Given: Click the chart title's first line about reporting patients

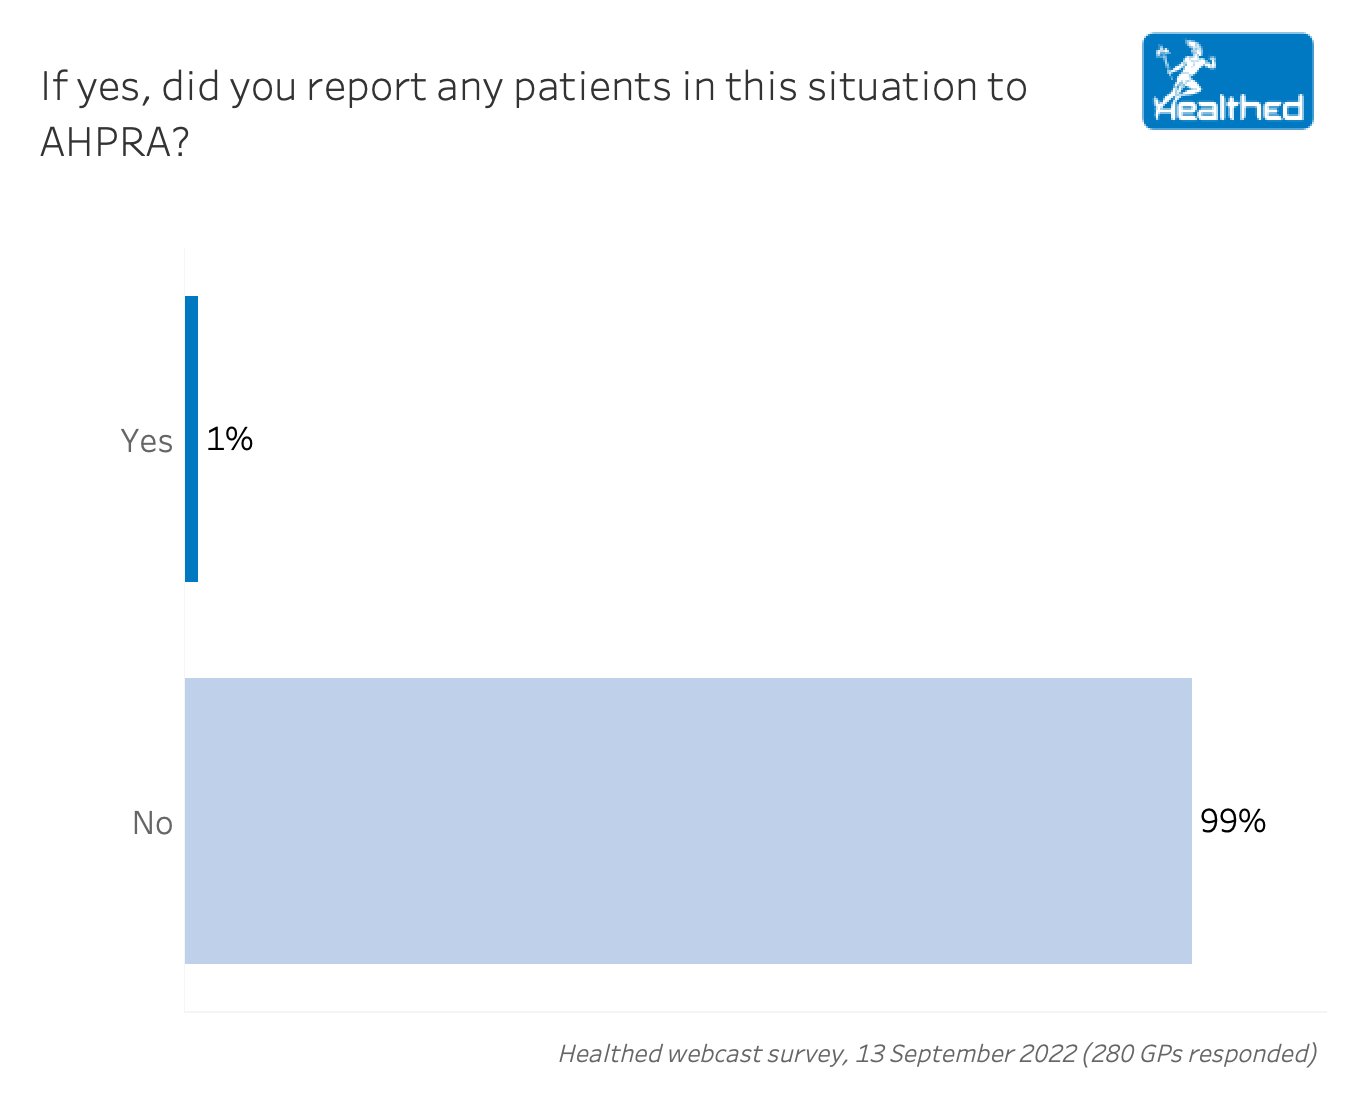Looking at the screenshot, I should tap(533, 87).
